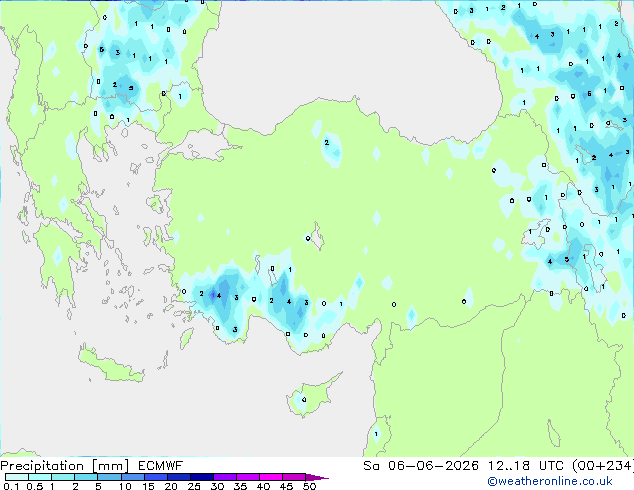634x490 pixels.
Task: Pick the 30–35 mm purple legend swatch
Action: (224, 477)
